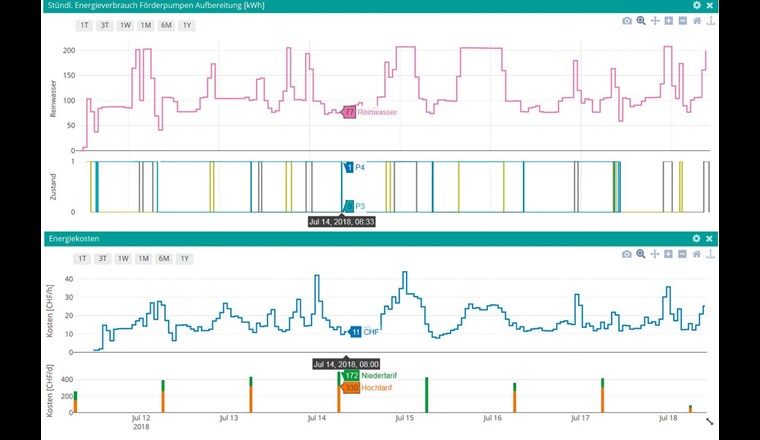Zoom in with plus icon in top chart

(x=669, y=21)
